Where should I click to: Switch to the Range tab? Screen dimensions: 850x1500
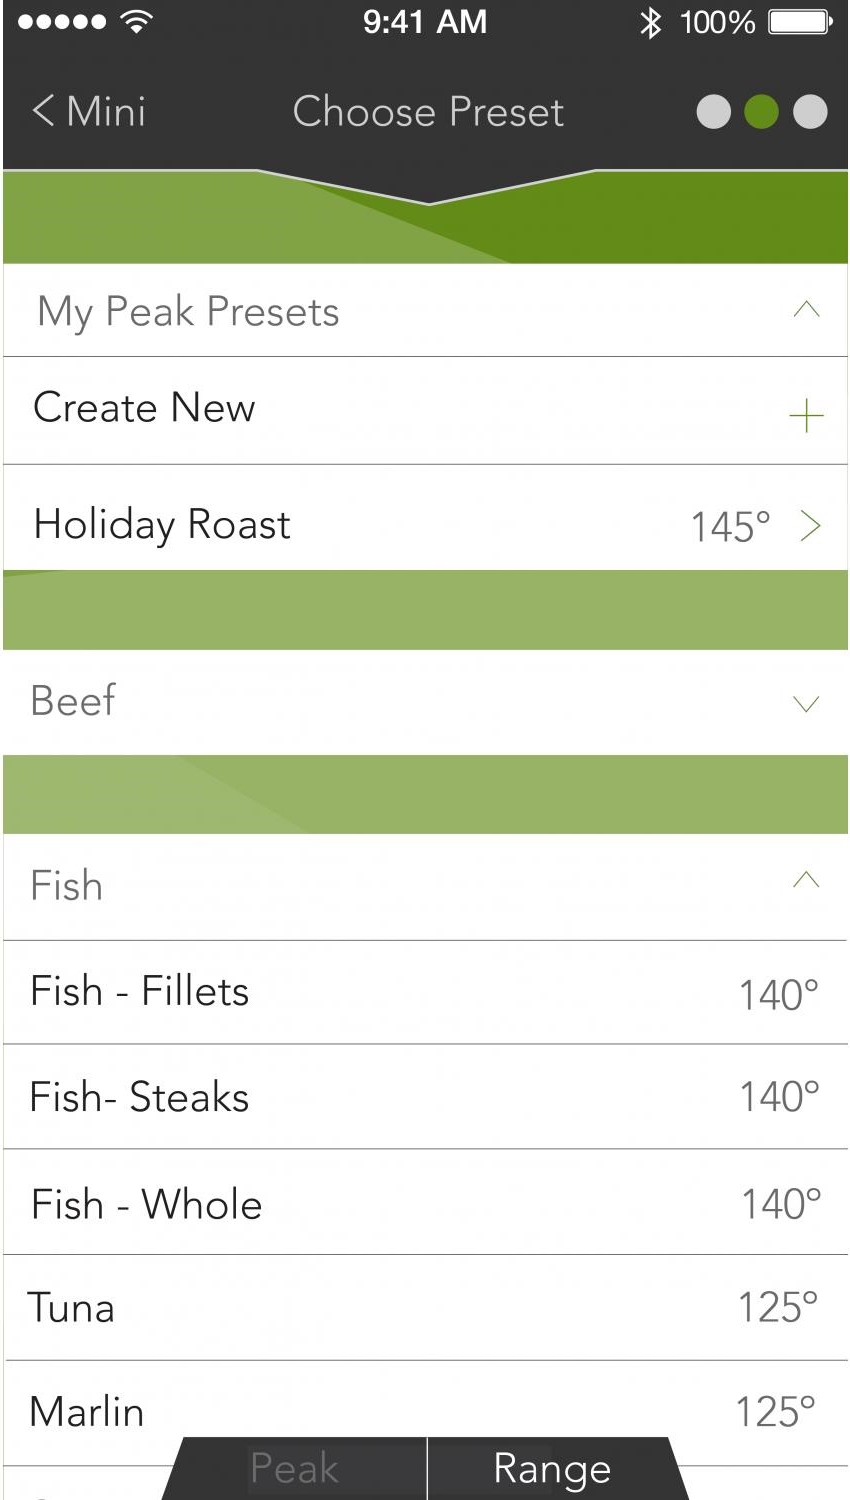click(552, 1468)
